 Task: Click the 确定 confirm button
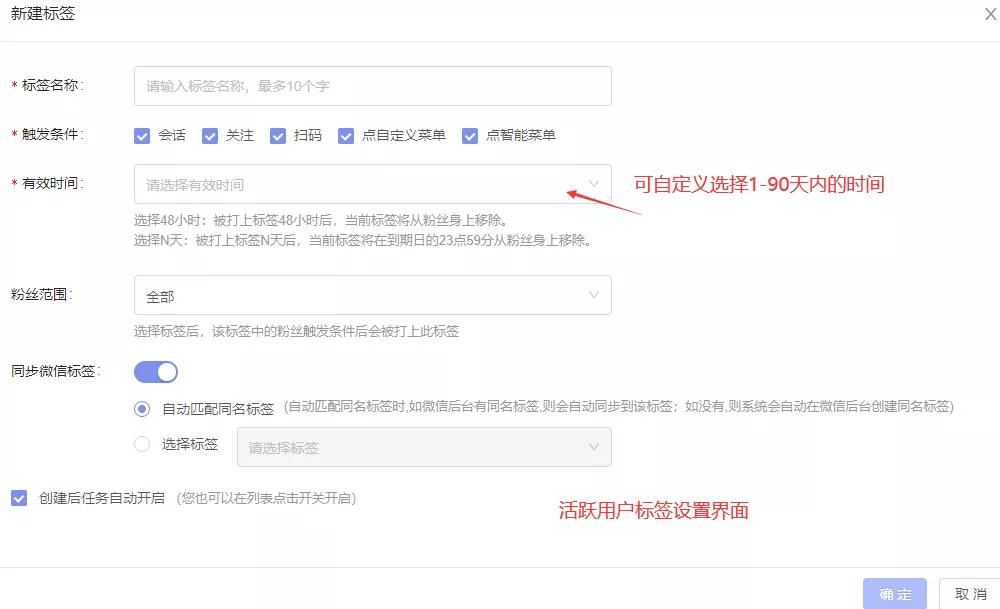(893, 593)
